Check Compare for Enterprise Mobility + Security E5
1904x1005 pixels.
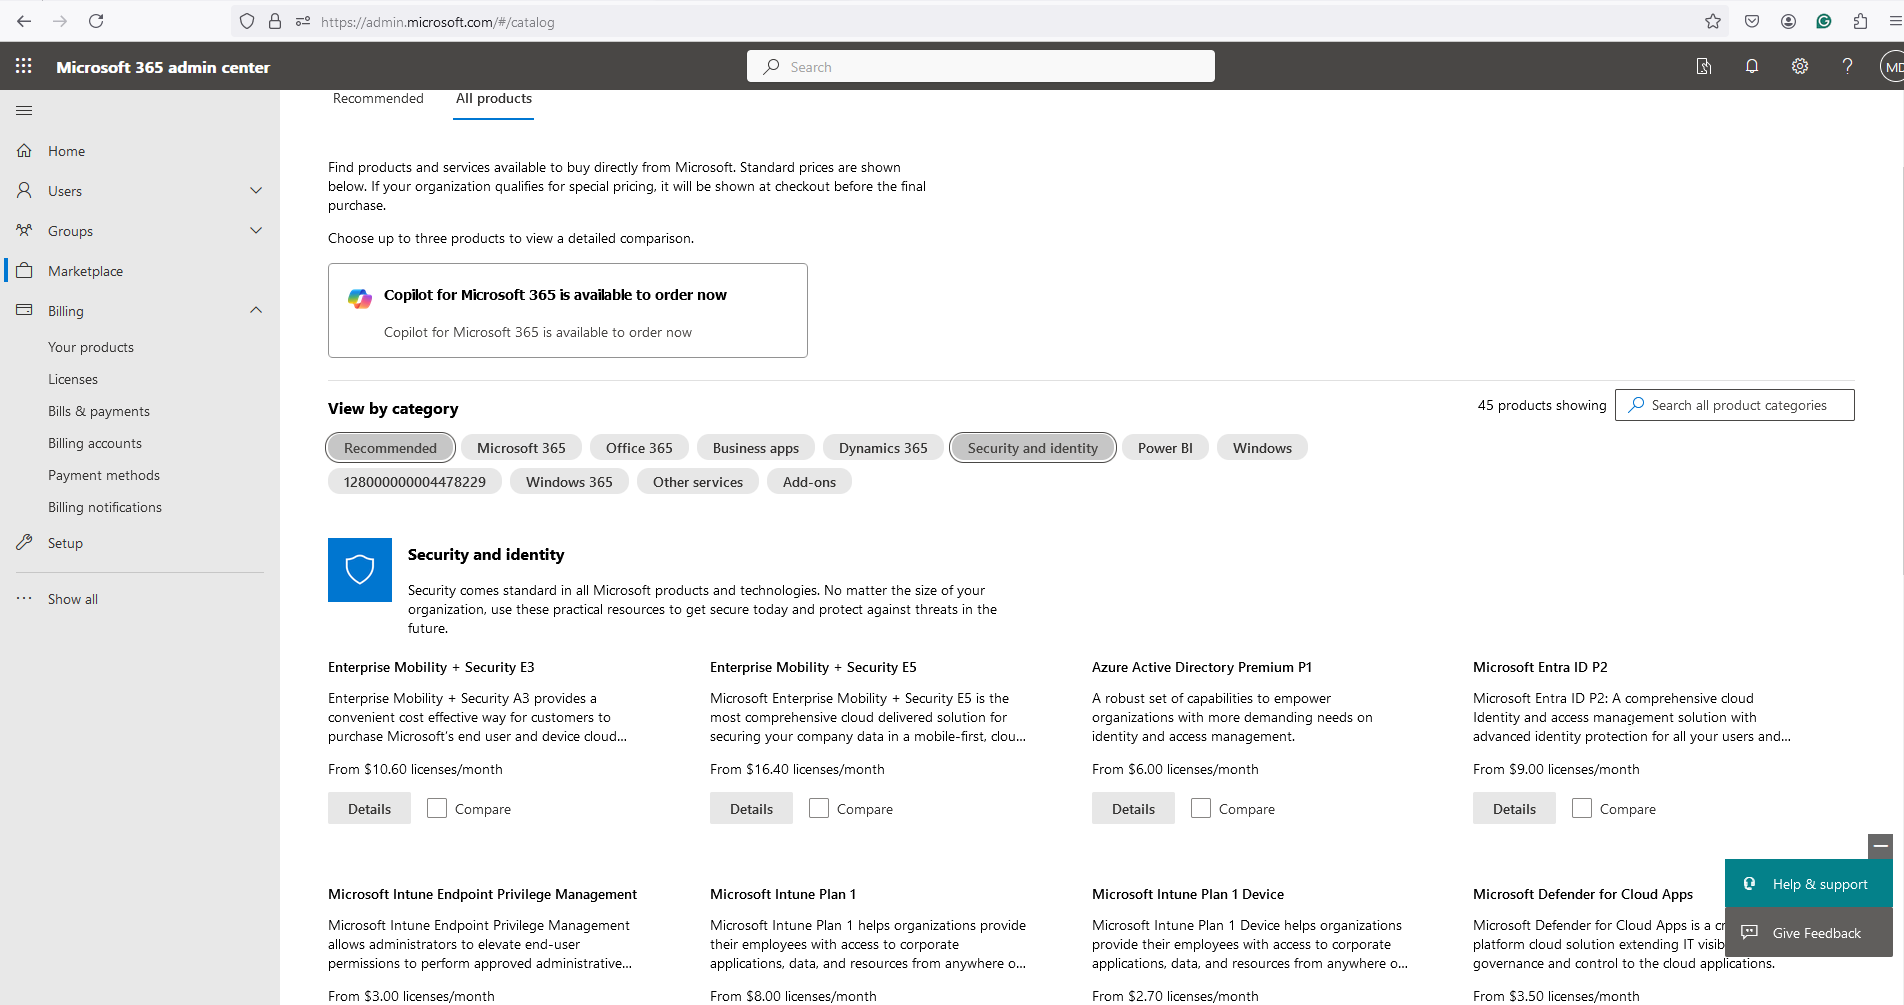819,808
